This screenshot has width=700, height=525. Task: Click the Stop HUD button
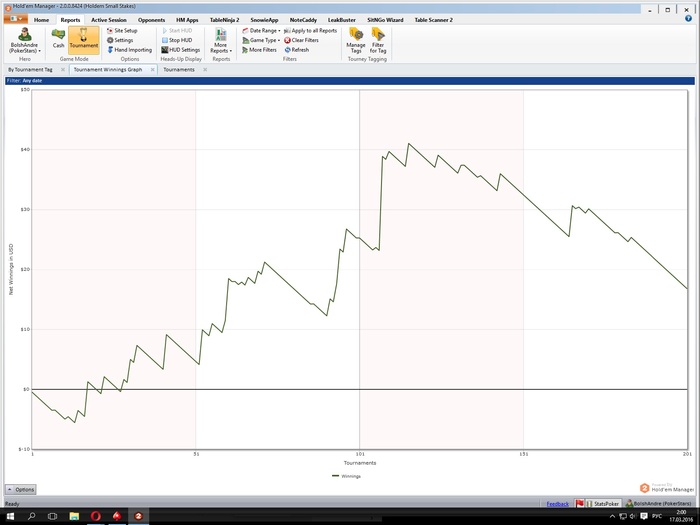click(x=177, y=40)
